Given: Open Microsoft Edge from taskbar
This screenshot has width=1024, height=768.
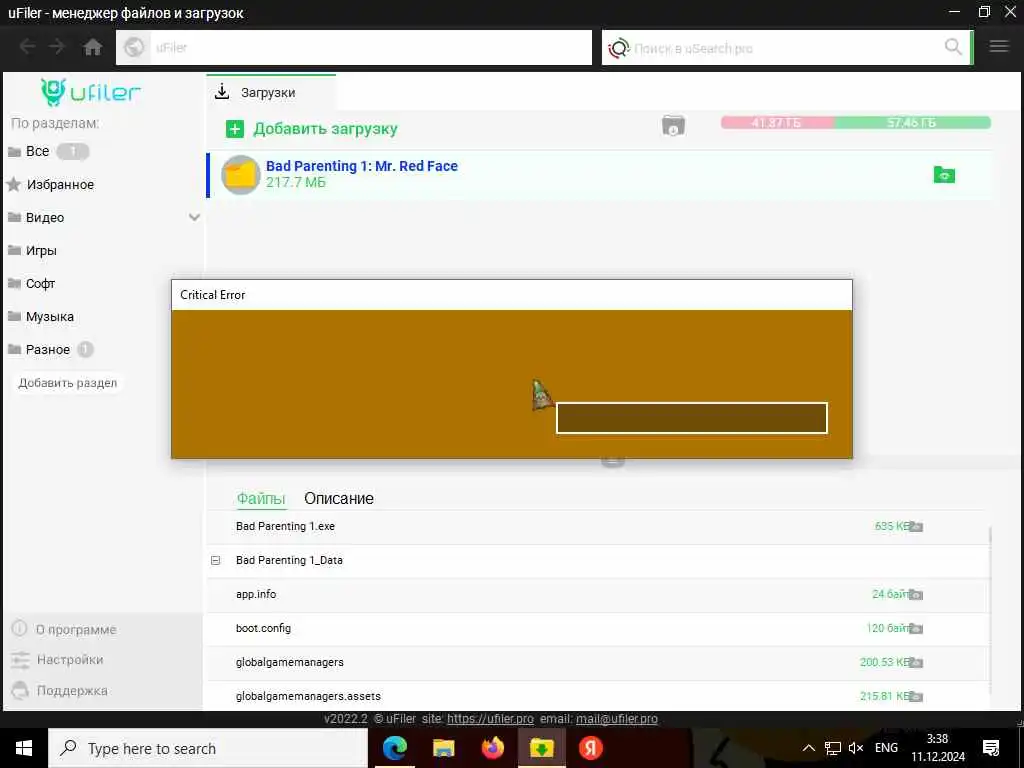Looking at the screenshot, I should tap(394, 748).
